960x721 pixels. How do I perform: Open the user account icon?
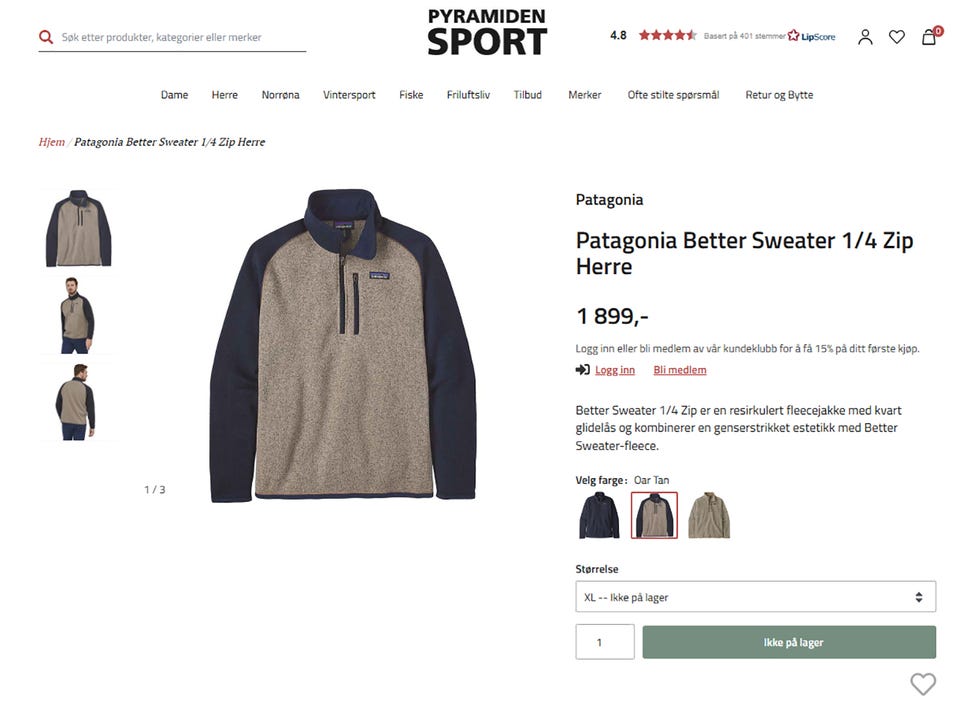click(865, 37)
